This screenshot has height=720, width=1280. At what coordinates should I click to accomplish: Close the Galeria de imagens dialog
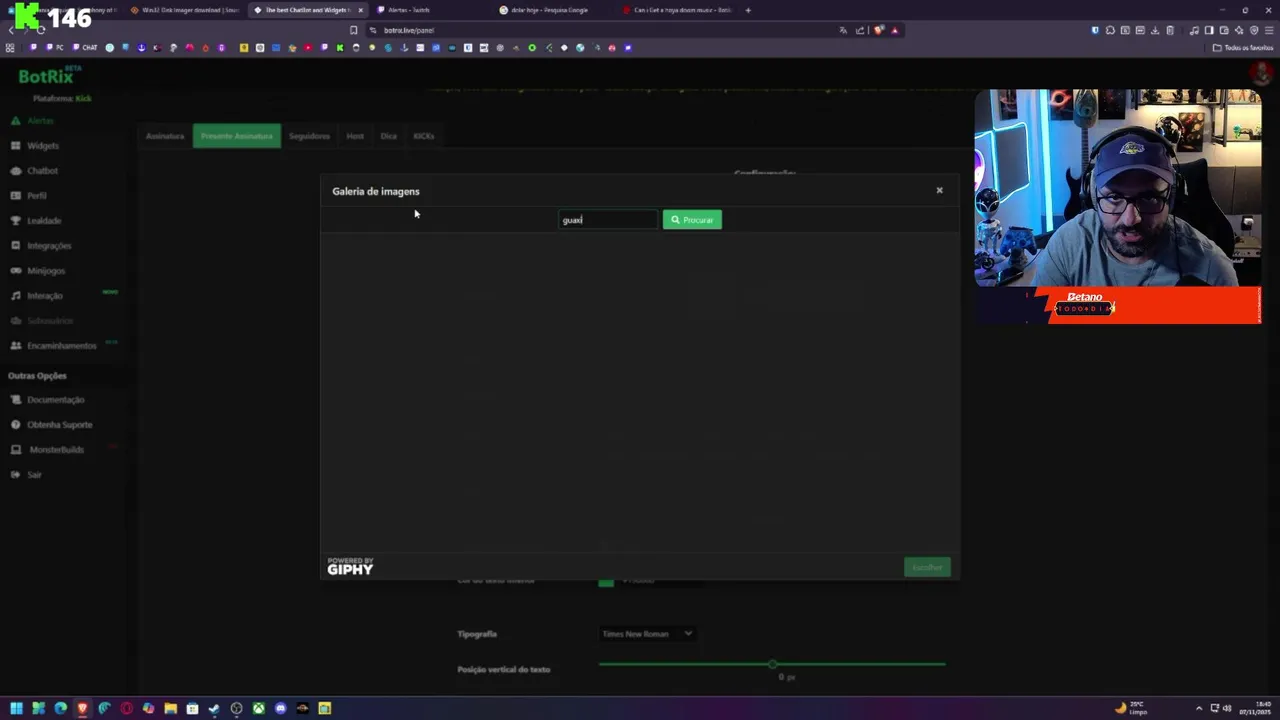(939, 190)
